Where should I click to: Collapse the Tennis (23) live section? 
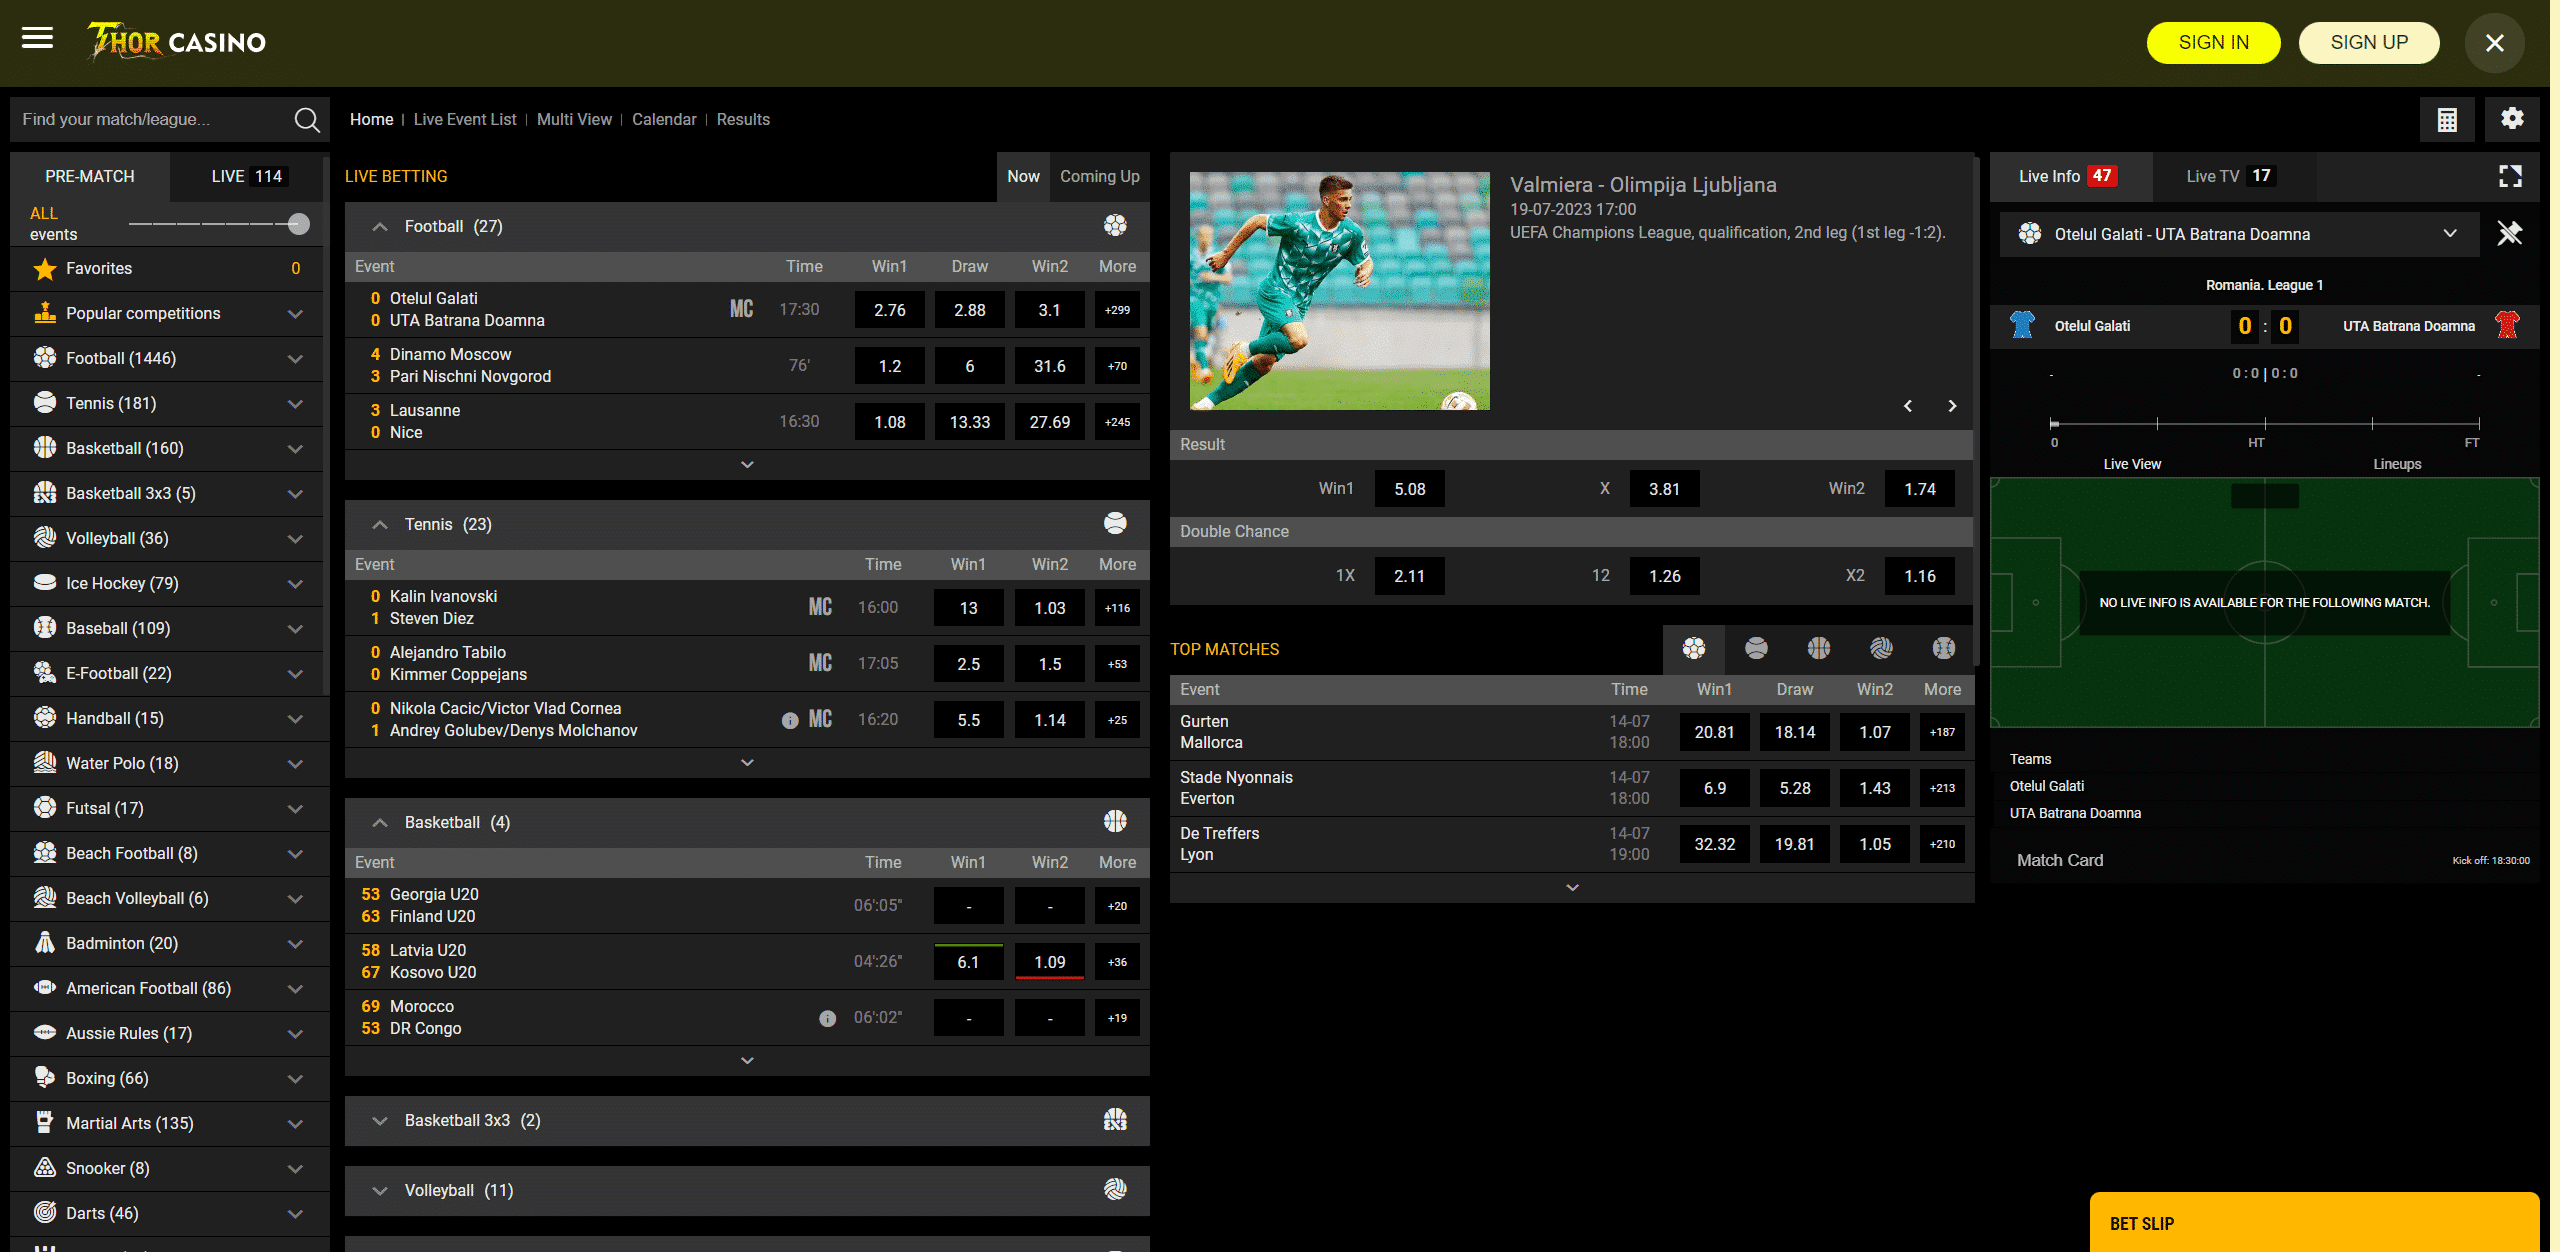click(x=380, y=525)
